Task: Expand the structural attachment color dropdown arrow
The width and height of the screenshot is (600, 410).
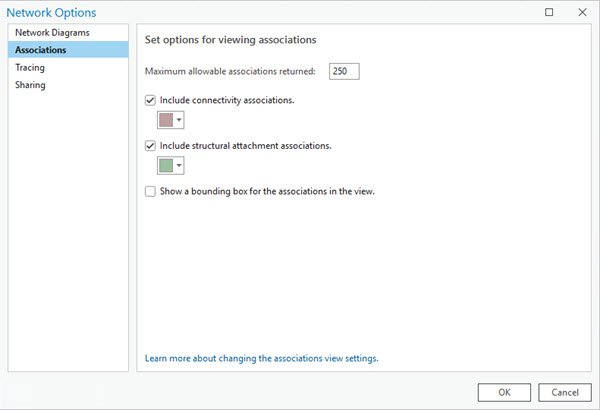Action: (179, 165)
